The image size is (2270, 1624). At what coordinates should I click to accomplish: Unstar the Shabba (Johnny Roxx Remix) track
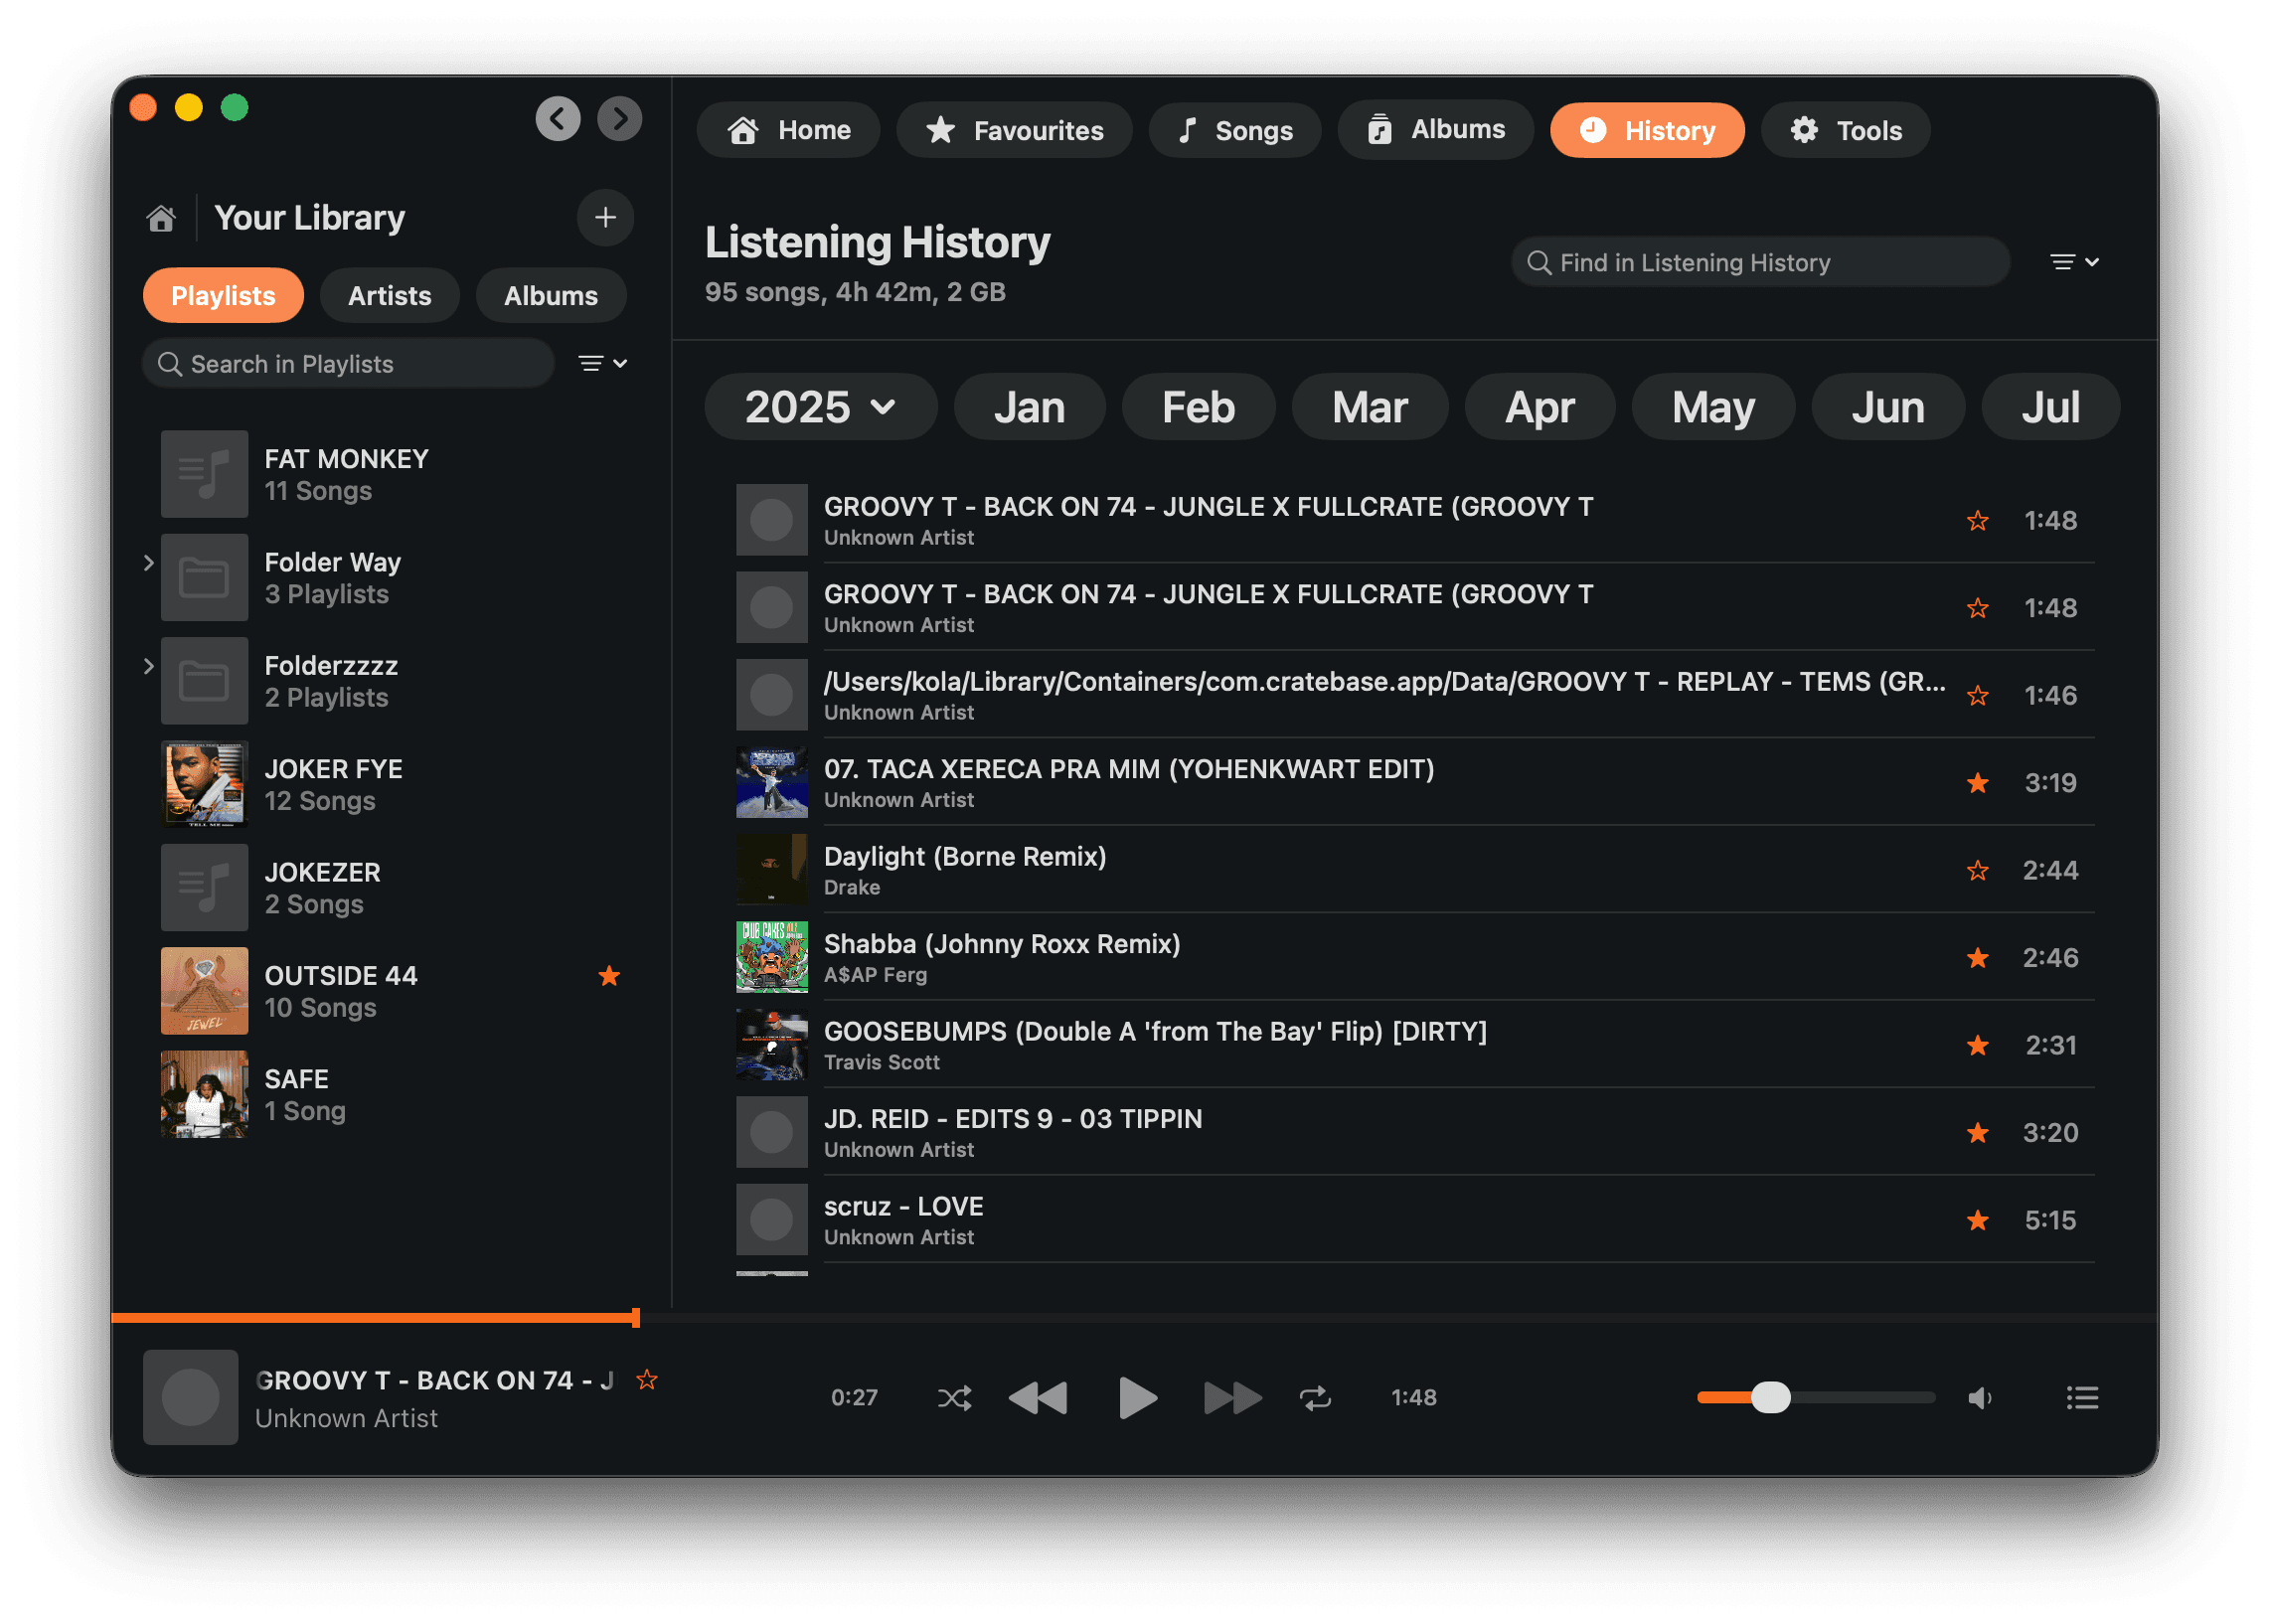point(1978,958)
